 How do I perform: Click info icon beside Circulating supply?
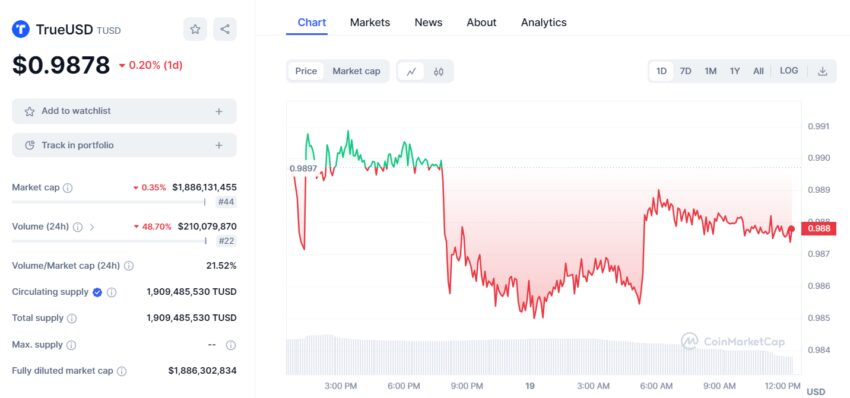click(111, 292)
